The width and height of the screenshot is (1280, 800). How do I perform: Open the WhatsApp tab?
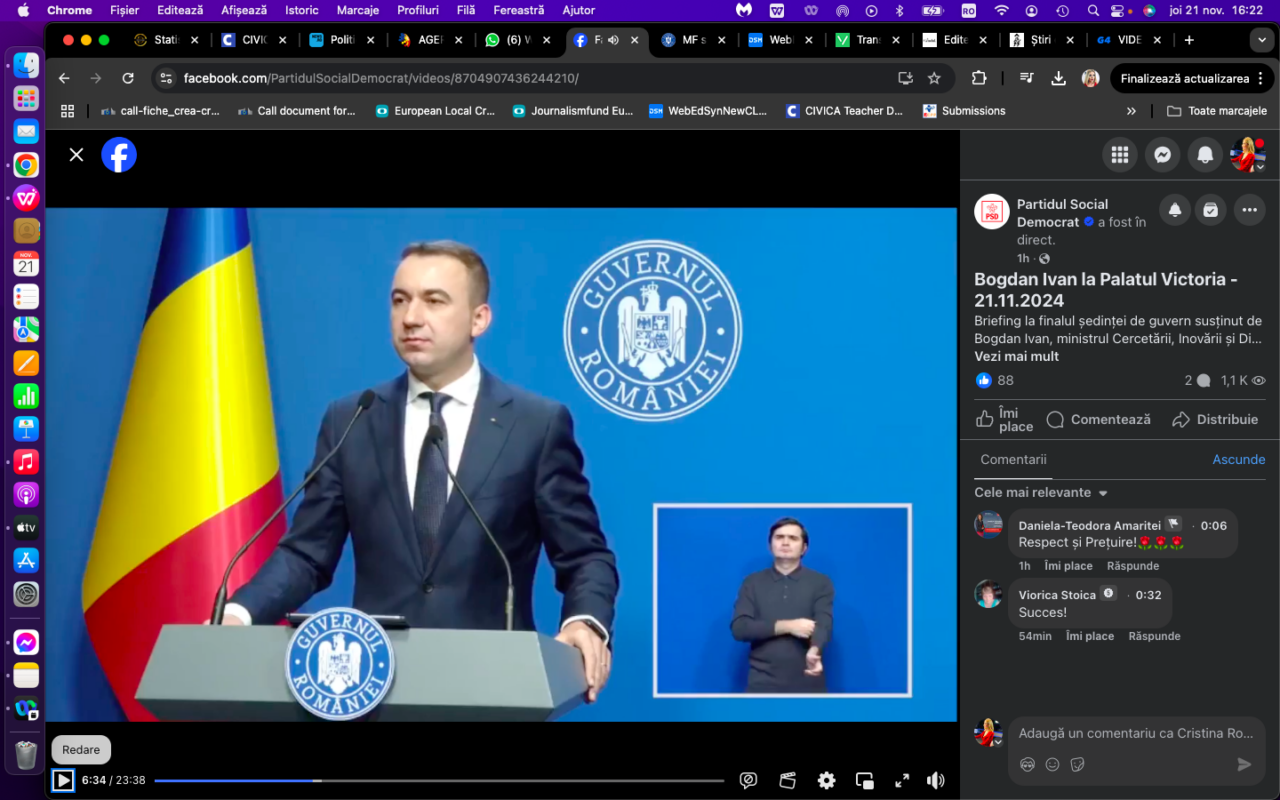point(519,40)
